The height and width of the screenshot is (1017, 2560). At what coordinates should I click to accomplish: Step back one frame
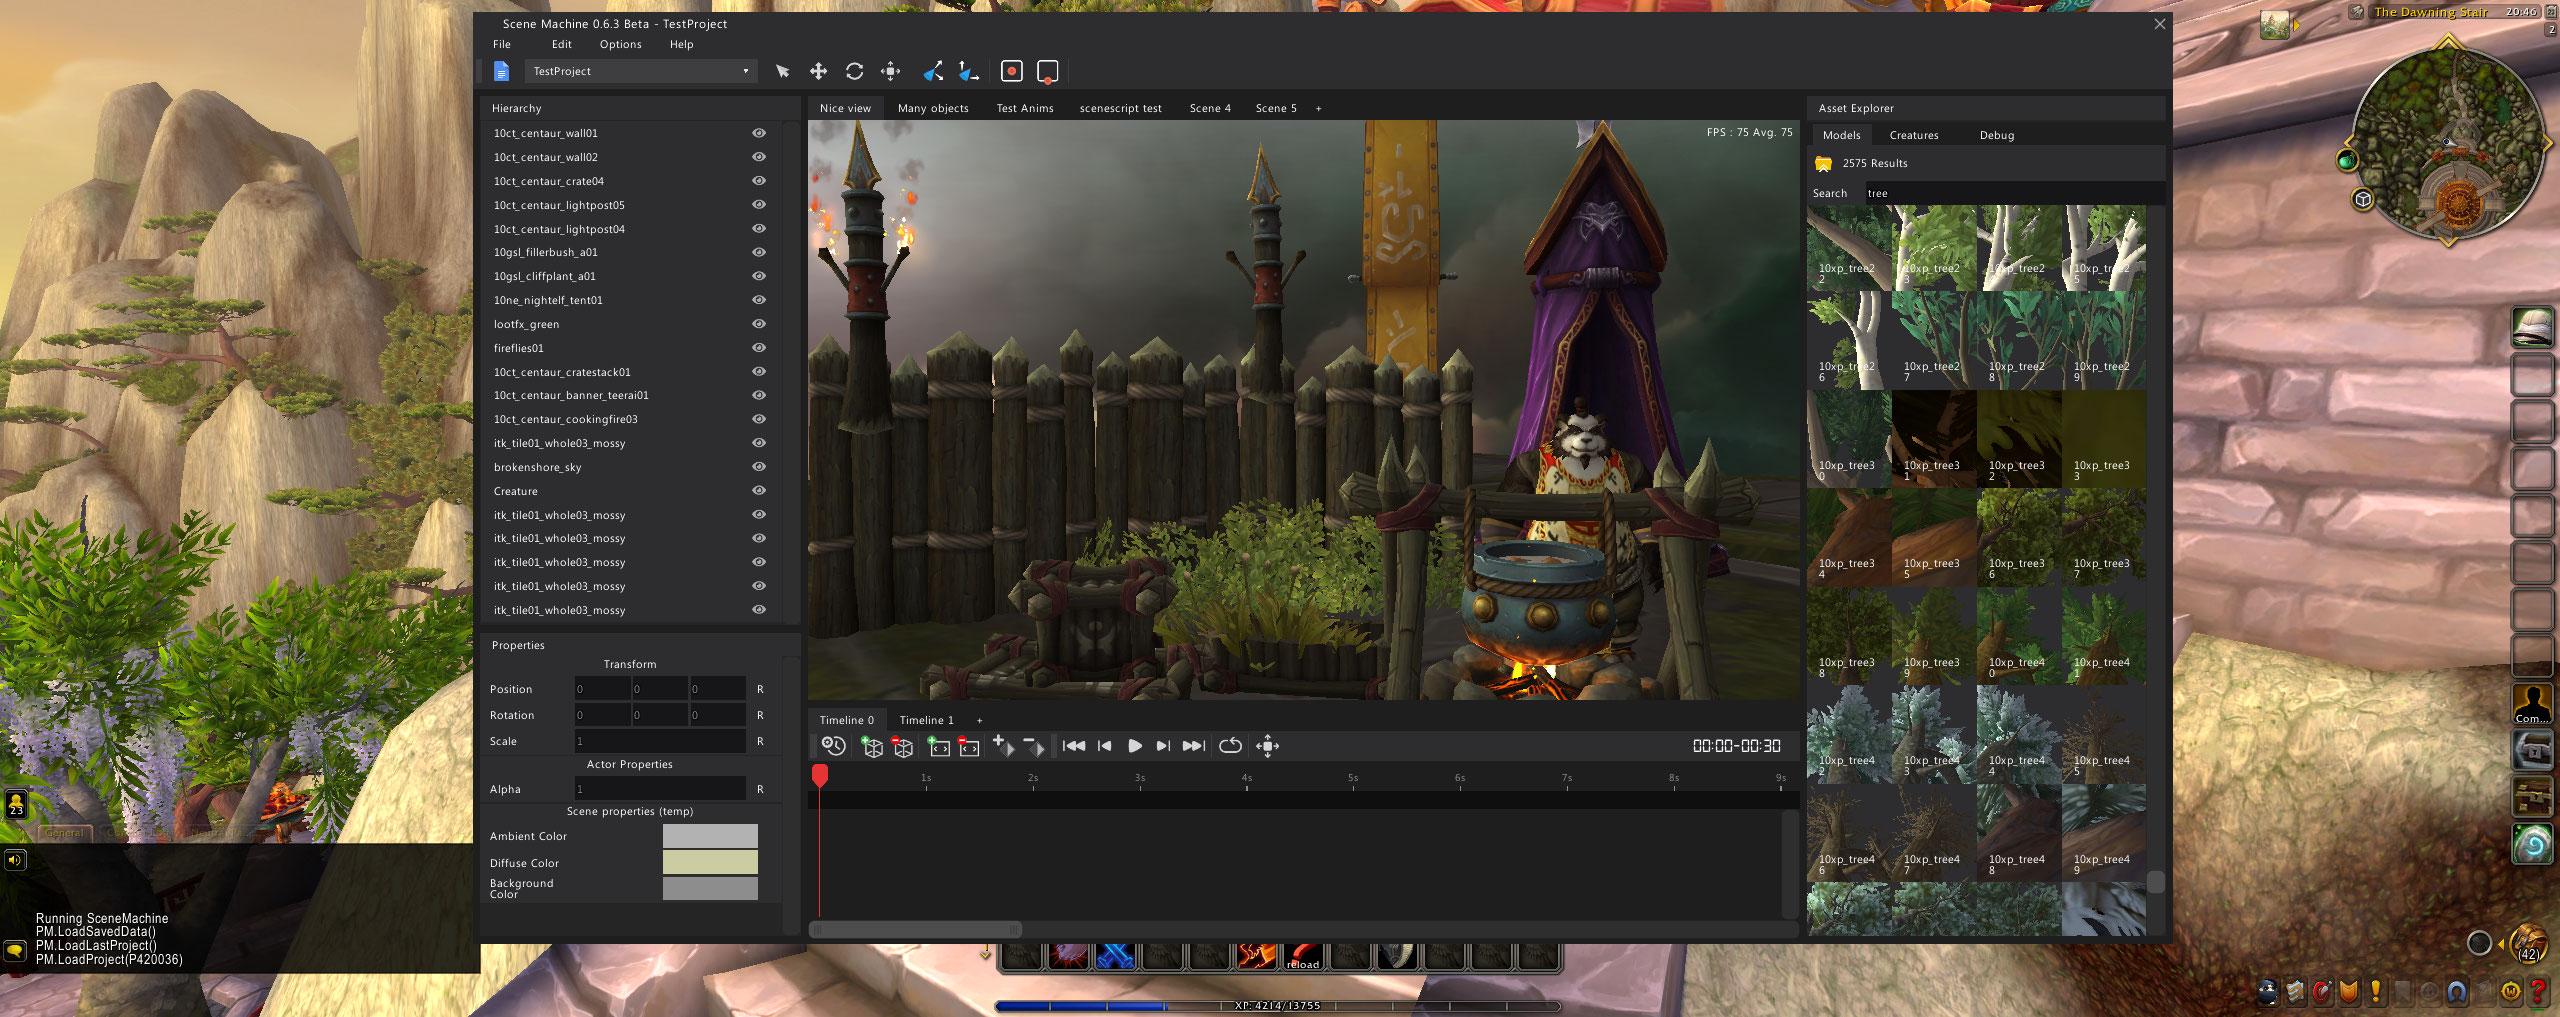point(1105,746)
